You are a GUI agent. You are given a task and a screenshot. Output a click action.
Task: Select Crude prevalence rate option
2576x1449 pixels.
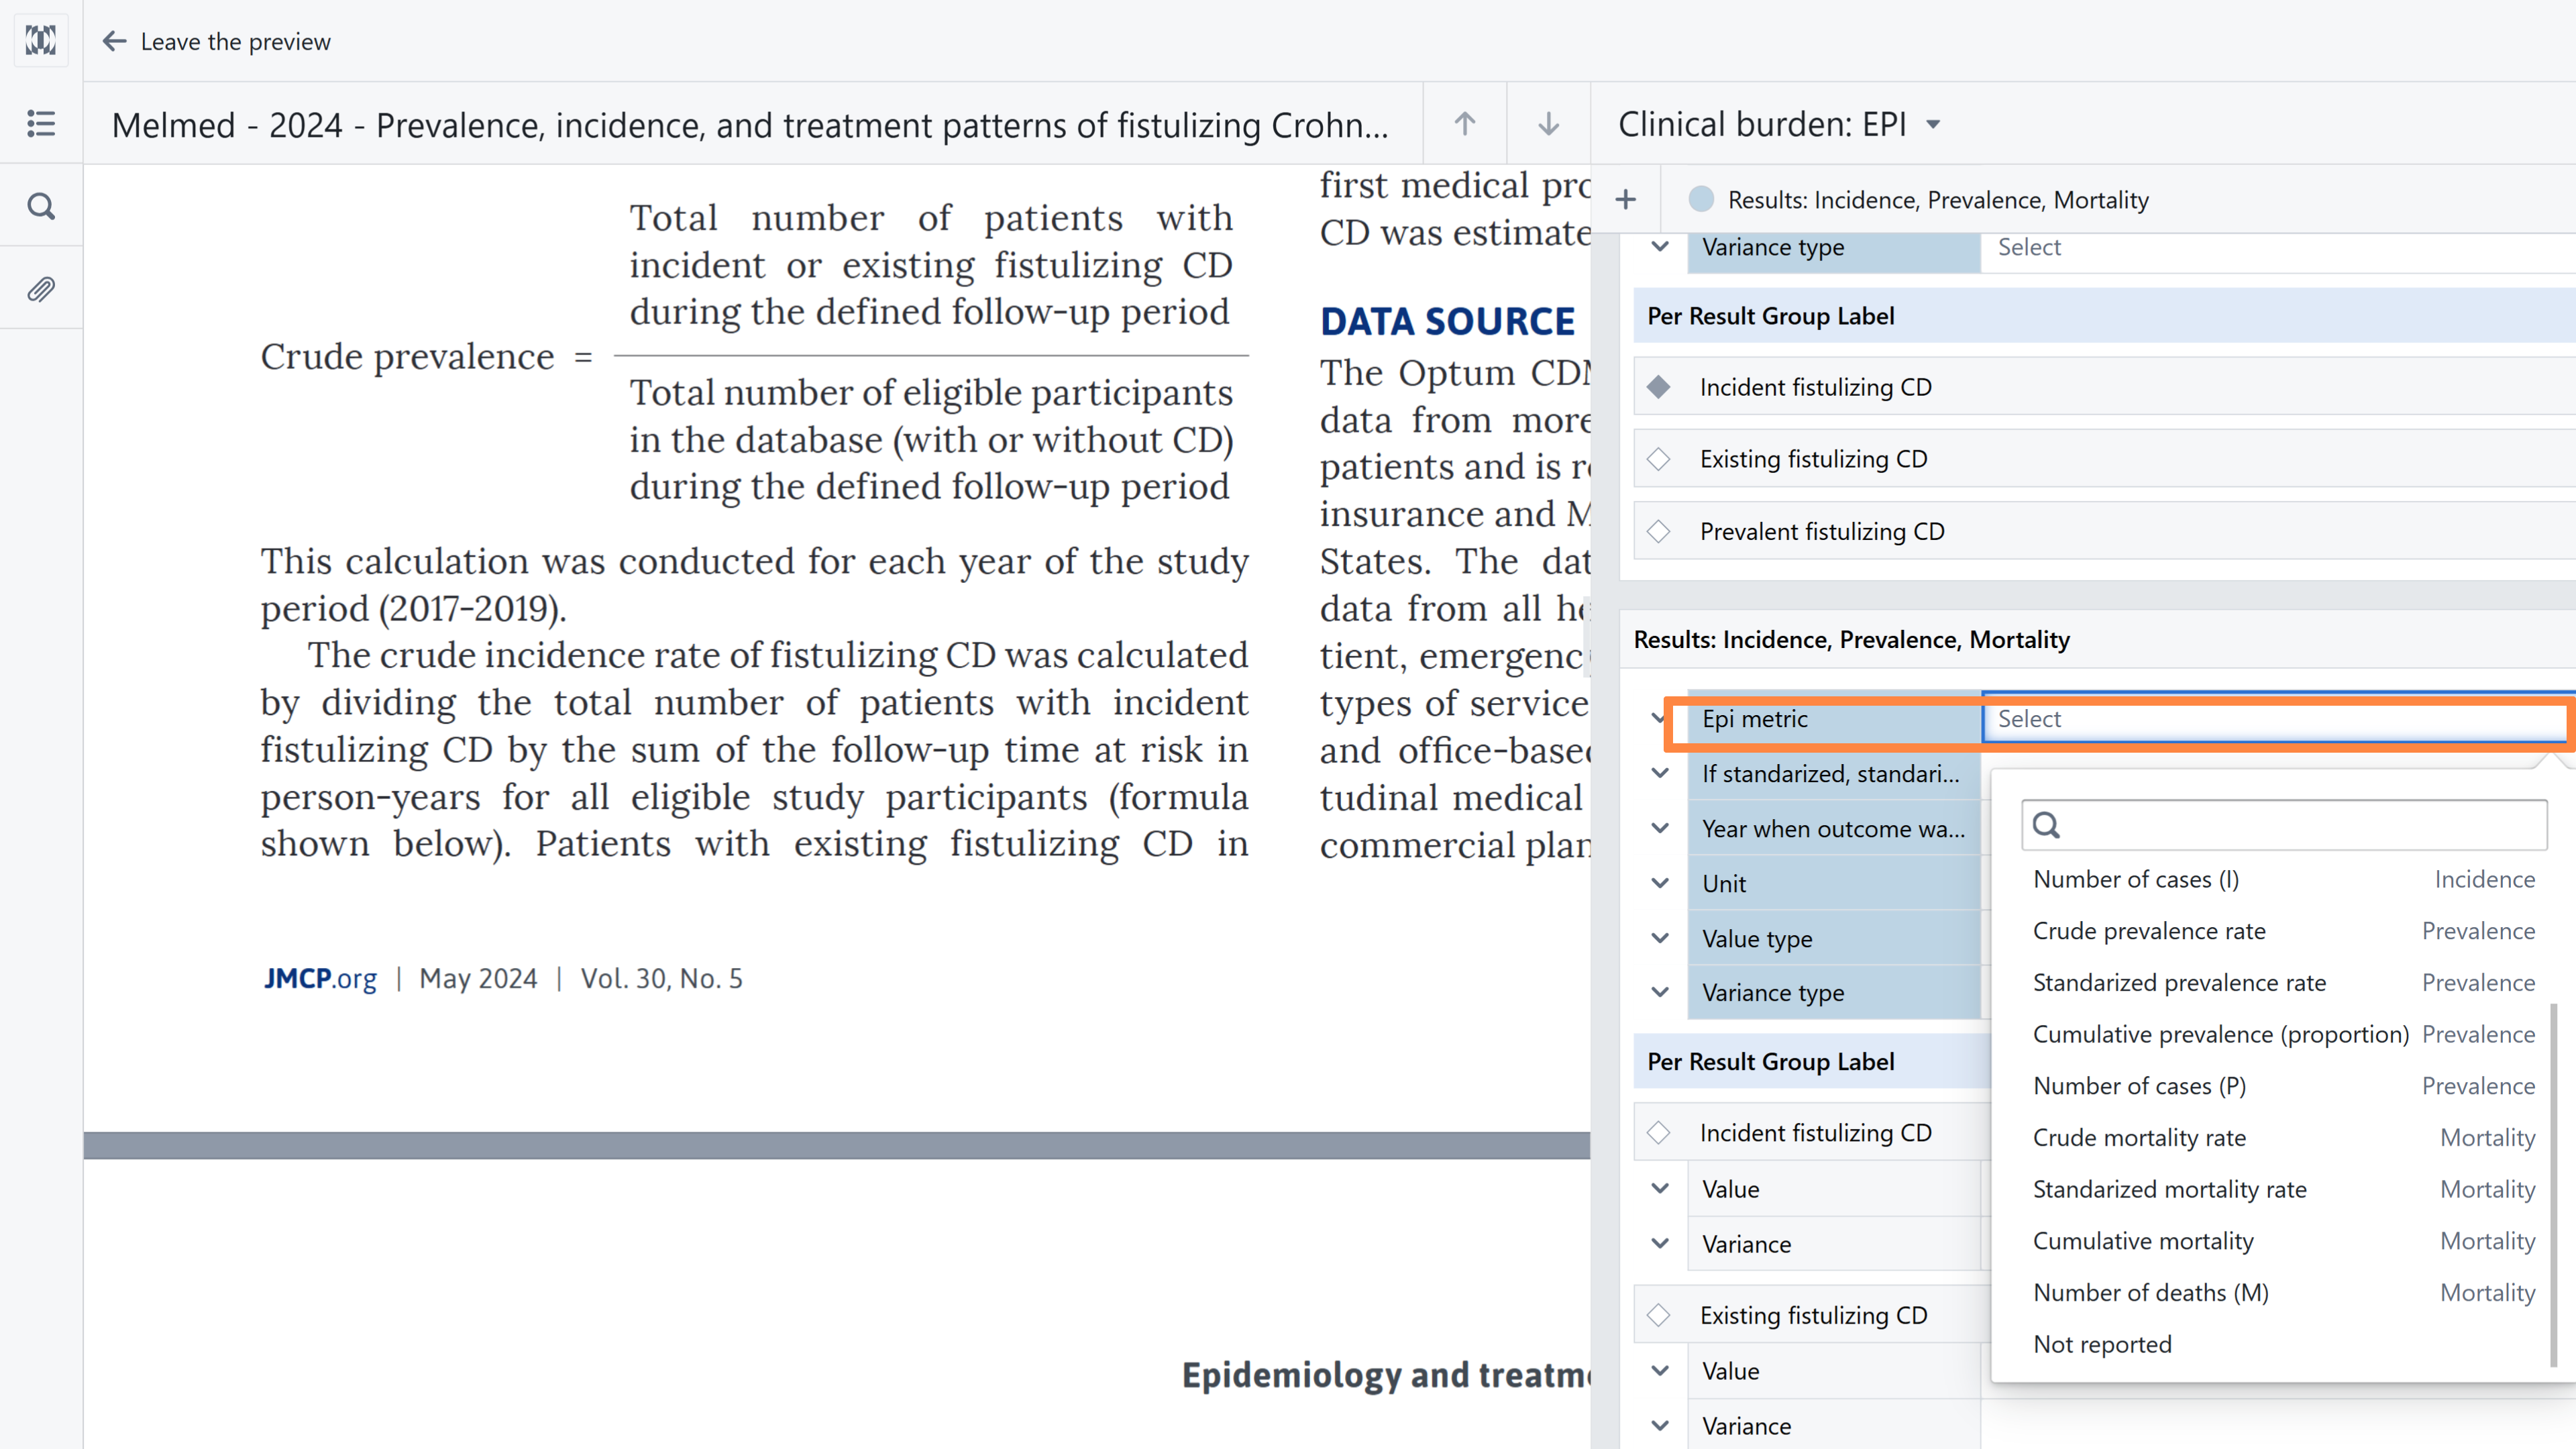point(2284,931)
